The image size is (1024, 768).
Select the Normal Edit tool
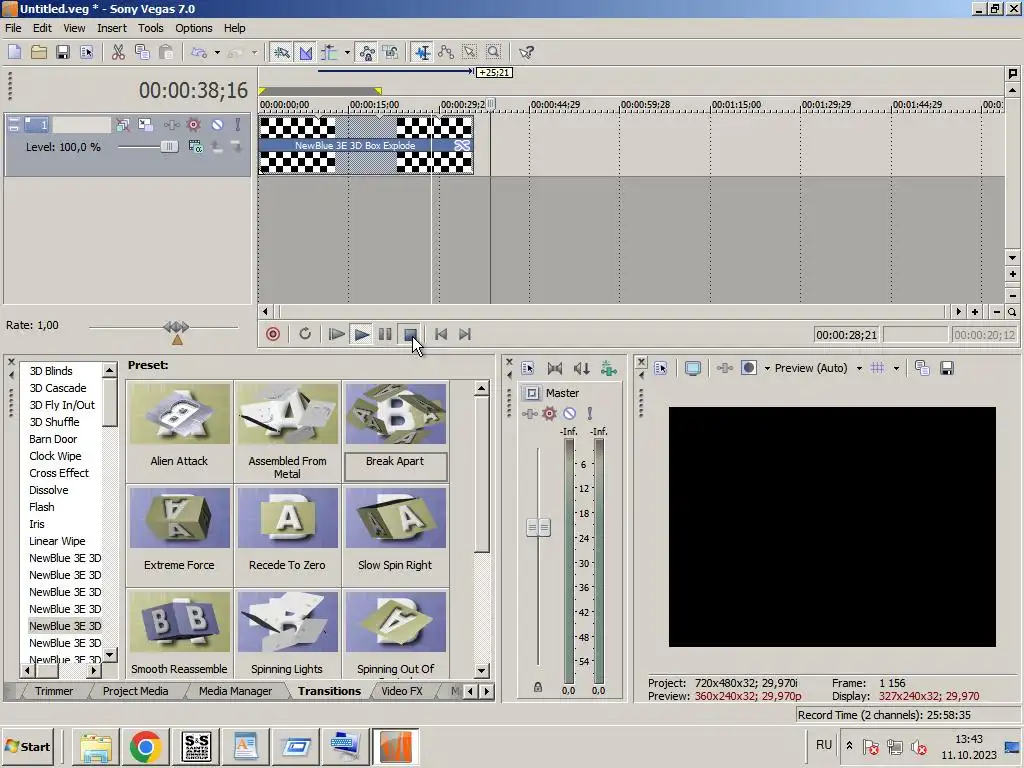(x=423, y=52)
